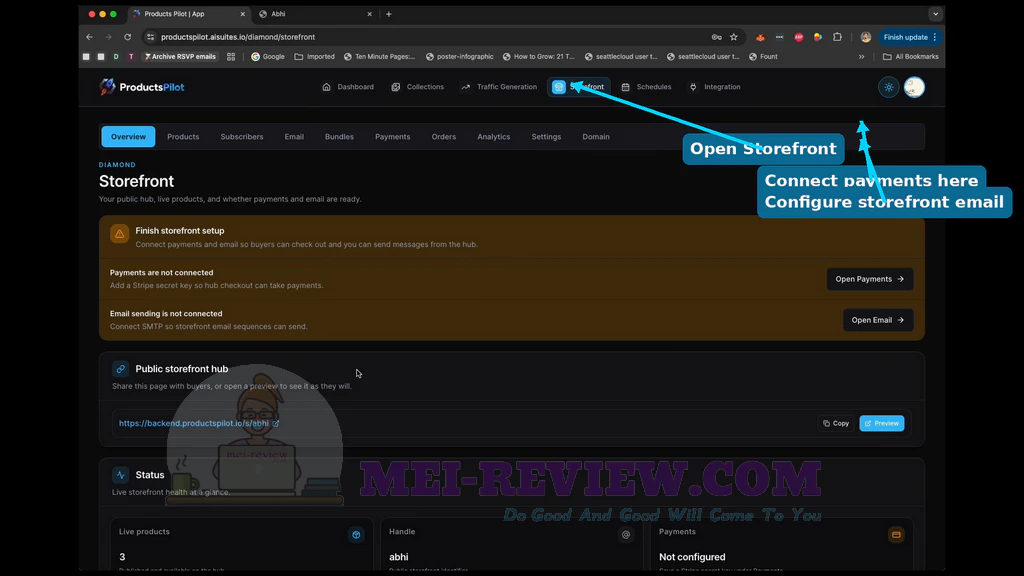The height and width of the screenshot is (576, 1024).
Task: Click the Open Email button
Action: click(x=878, y=320)
